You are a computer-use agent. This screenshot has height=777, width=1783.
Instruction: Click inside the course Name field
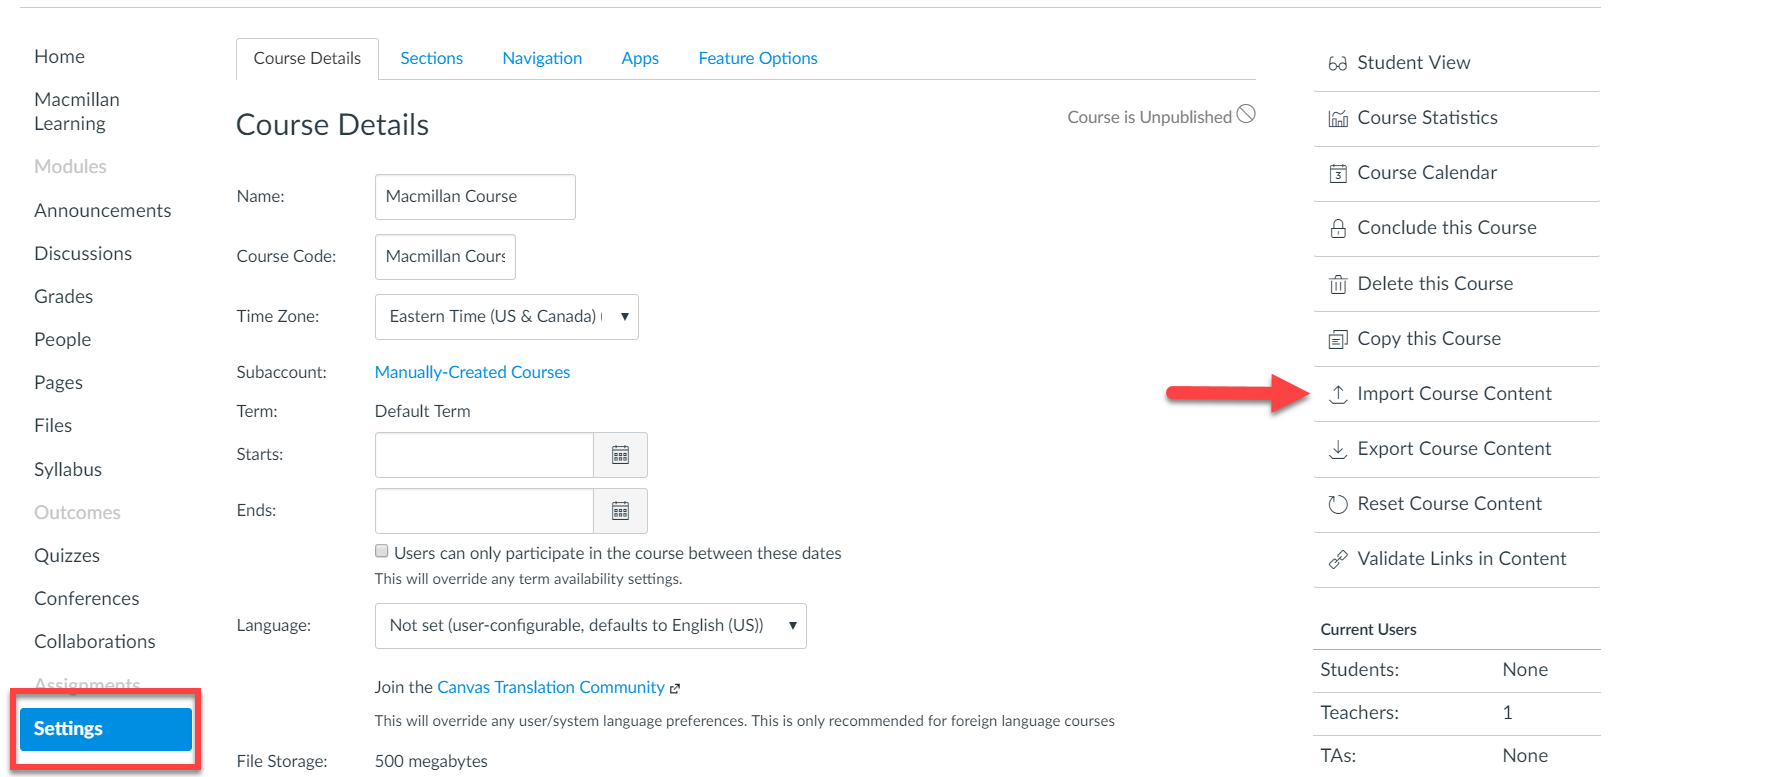click(x=474, y=196)
